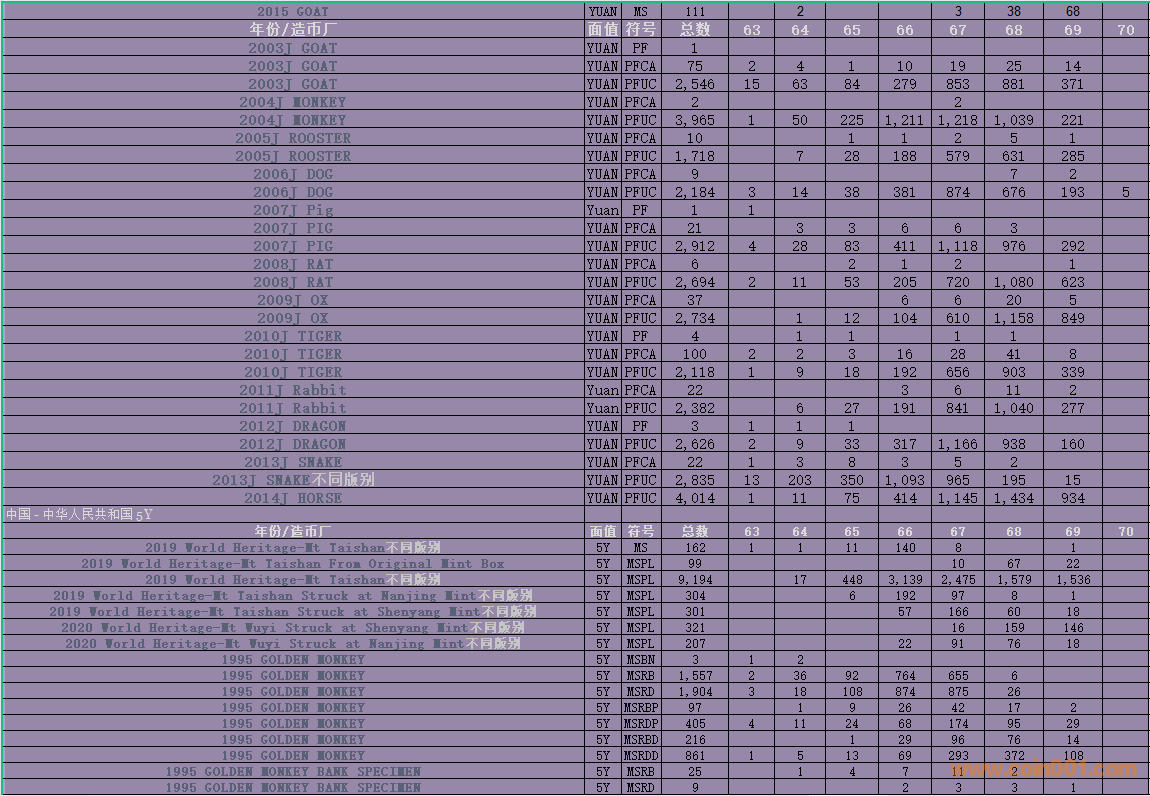This screenshot has width=1150, height=796.
Task: Click Wuyi Struck at Nanjing Mint entry
Action: [x=292, y=644]
